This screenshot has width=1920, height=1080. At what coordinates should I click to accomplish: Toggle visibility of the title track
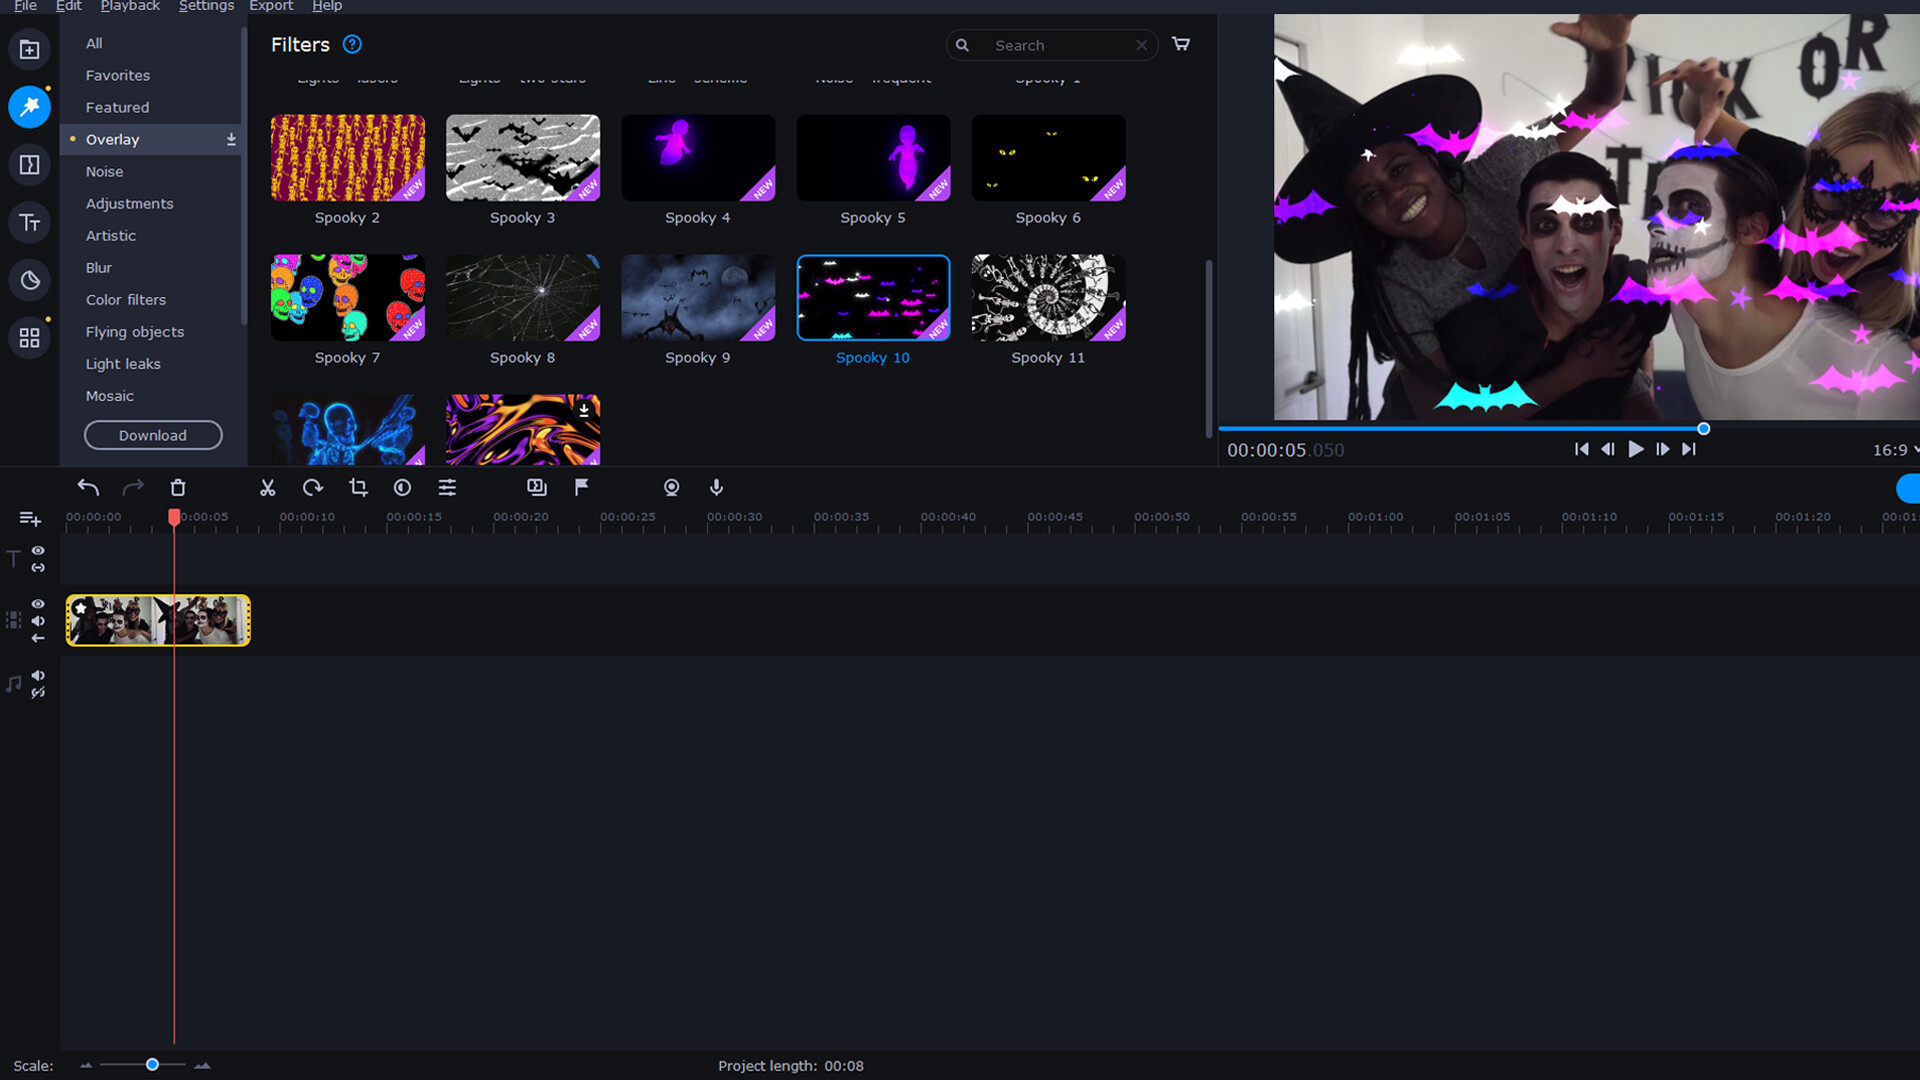(x=38, y=551)
